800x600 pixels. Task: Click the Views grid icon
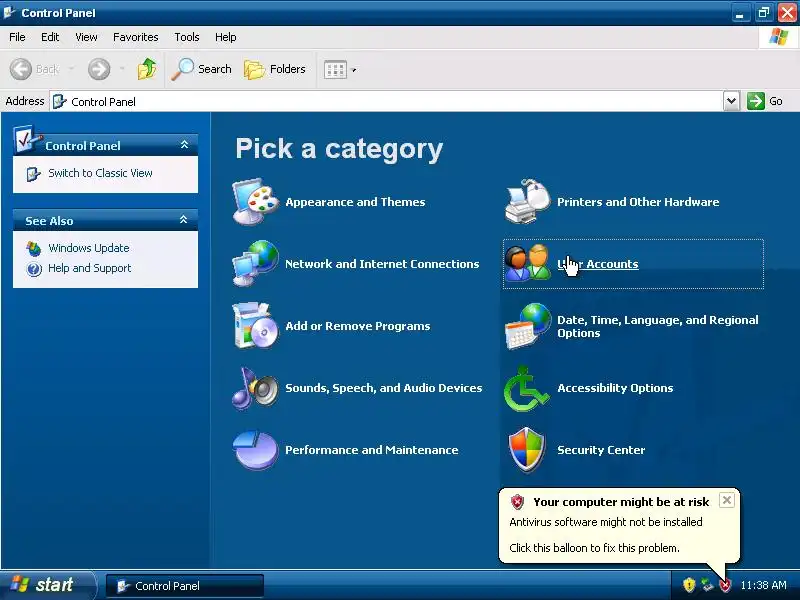(335, 69)
